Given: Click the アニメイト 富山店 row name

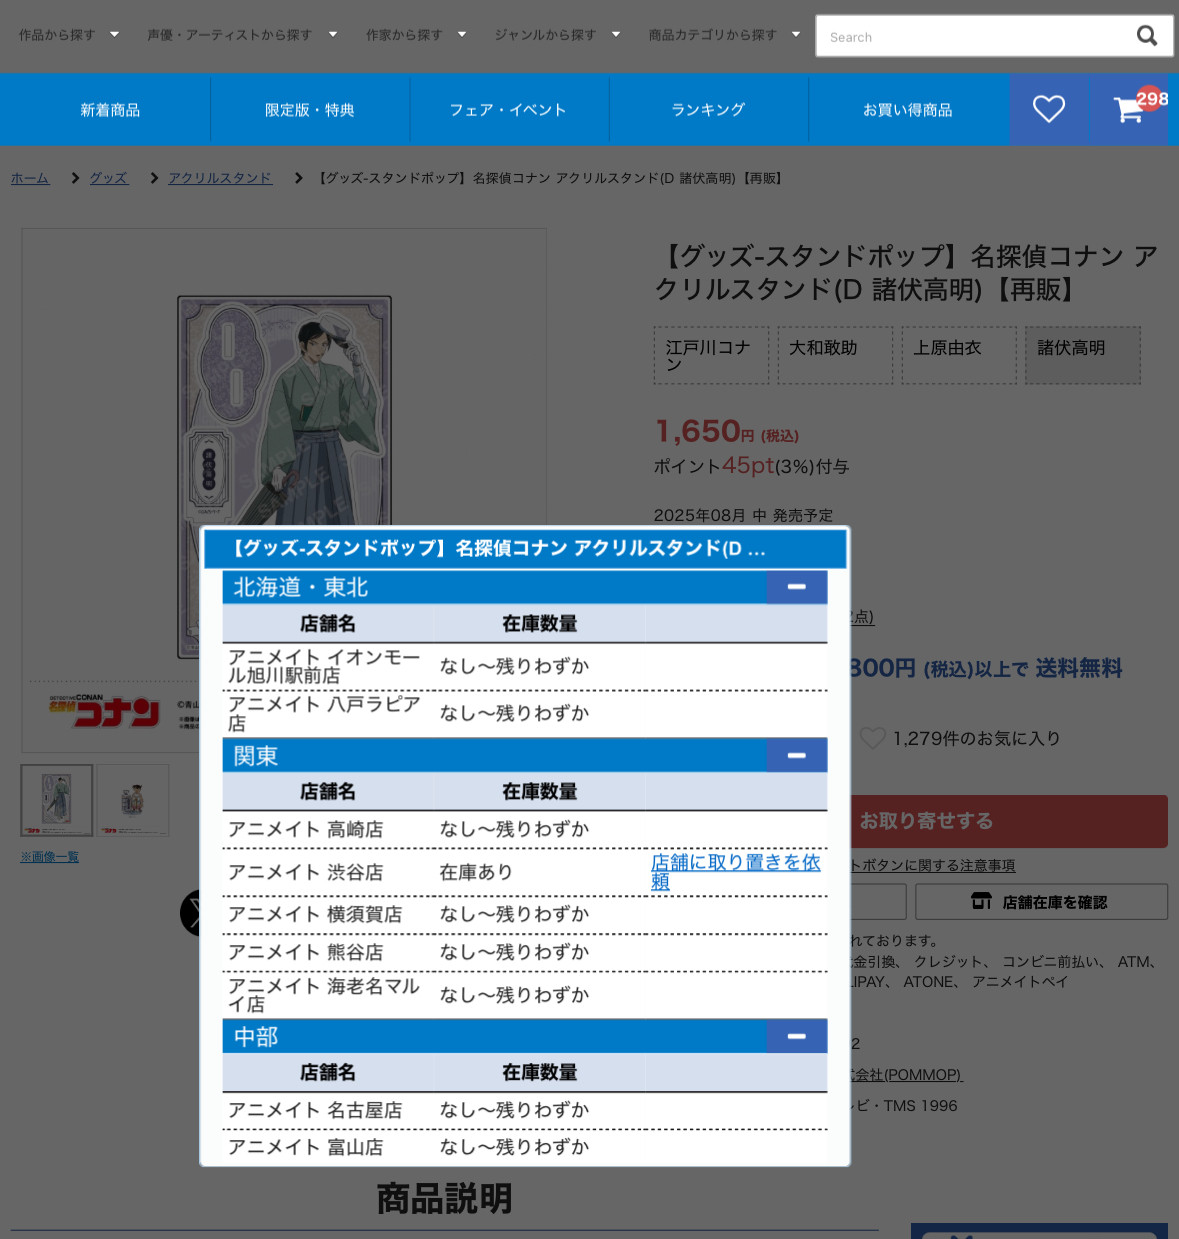Looking at the screenshot, I should (x=305, y=1147).
